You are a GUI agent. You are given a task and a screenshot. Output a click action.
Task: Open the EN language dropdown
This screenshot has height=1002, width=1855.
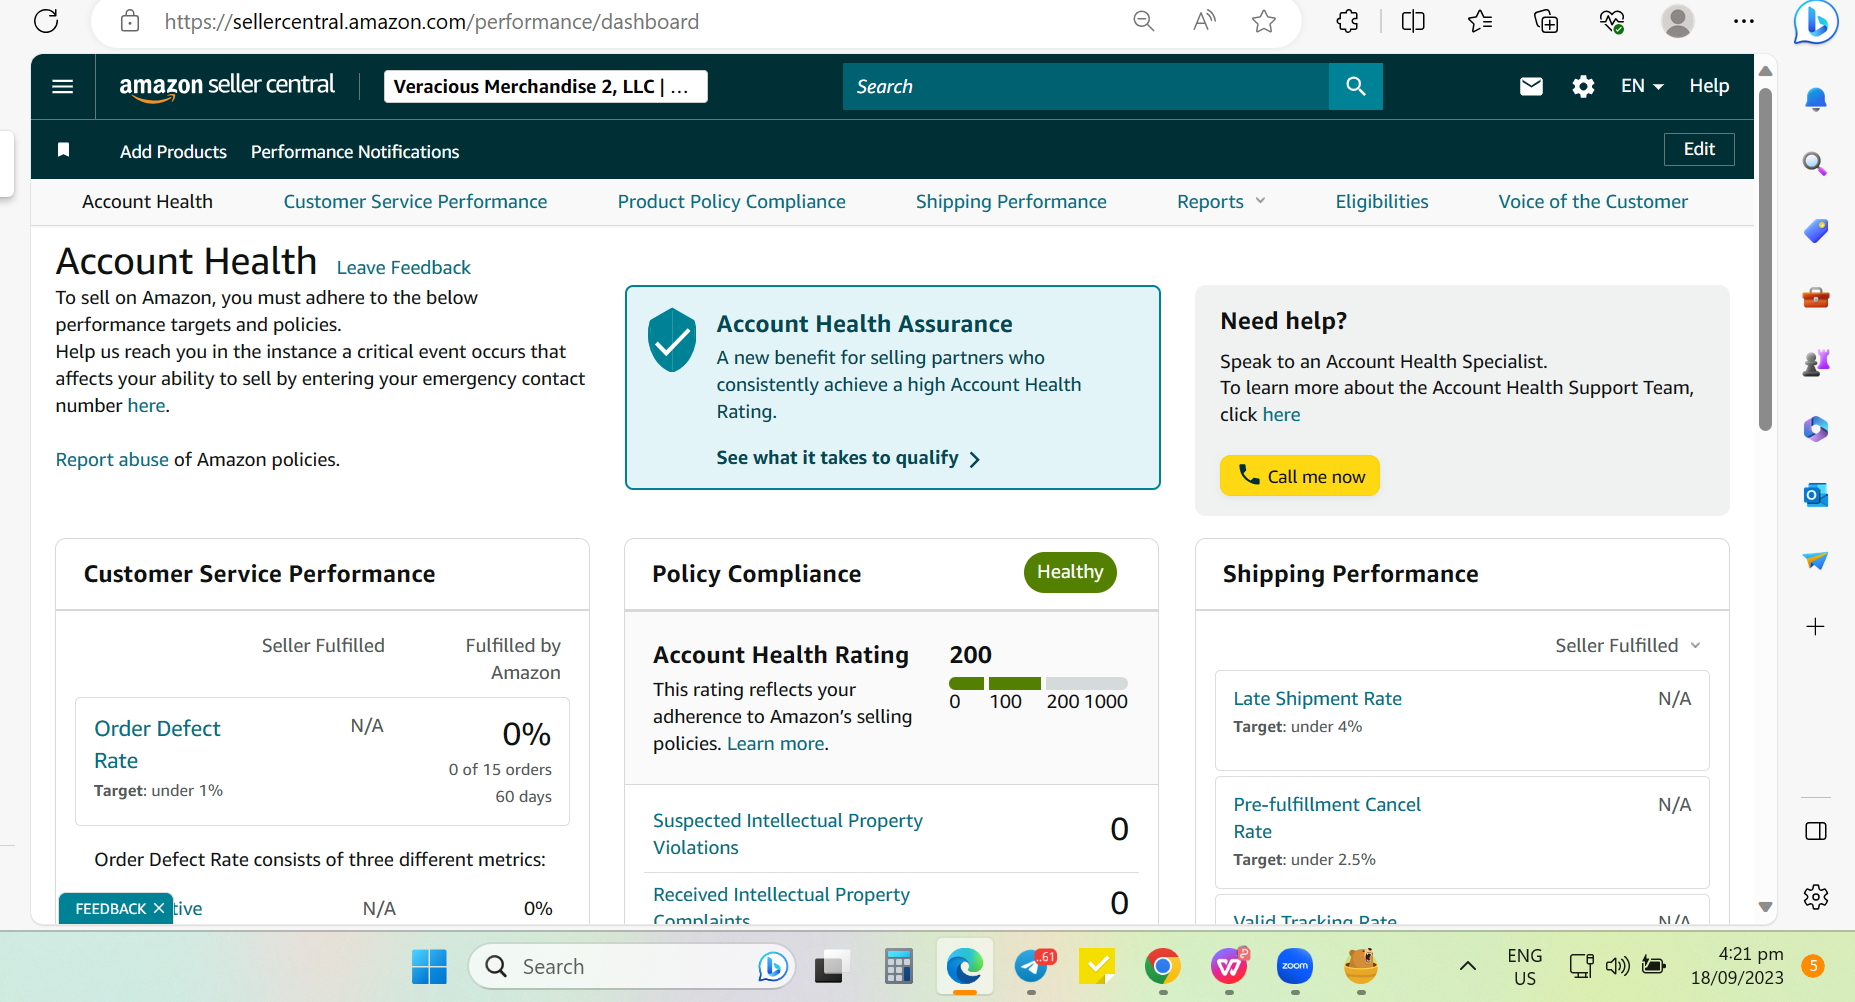click(1642, 86)
